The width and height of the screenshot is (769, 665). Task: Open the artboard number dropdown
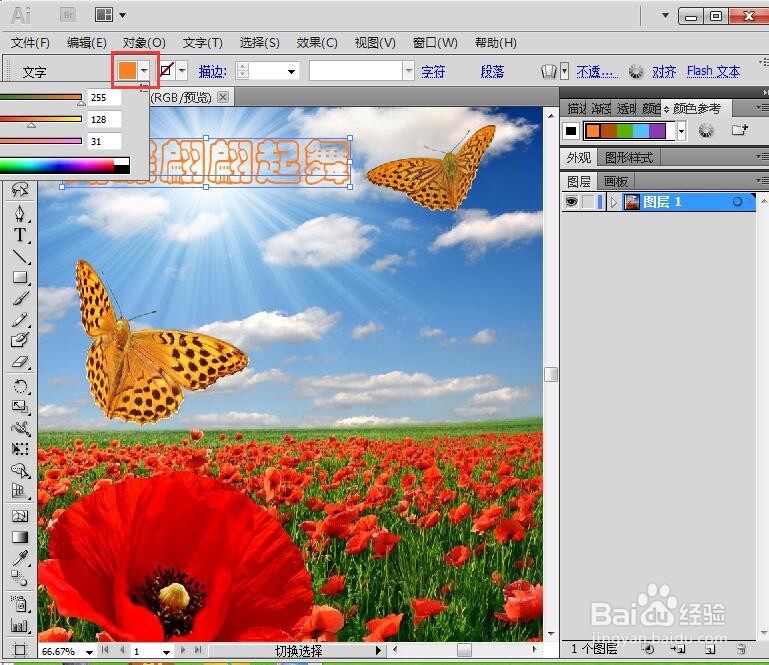pyautogui.click(x=166, y=652)
